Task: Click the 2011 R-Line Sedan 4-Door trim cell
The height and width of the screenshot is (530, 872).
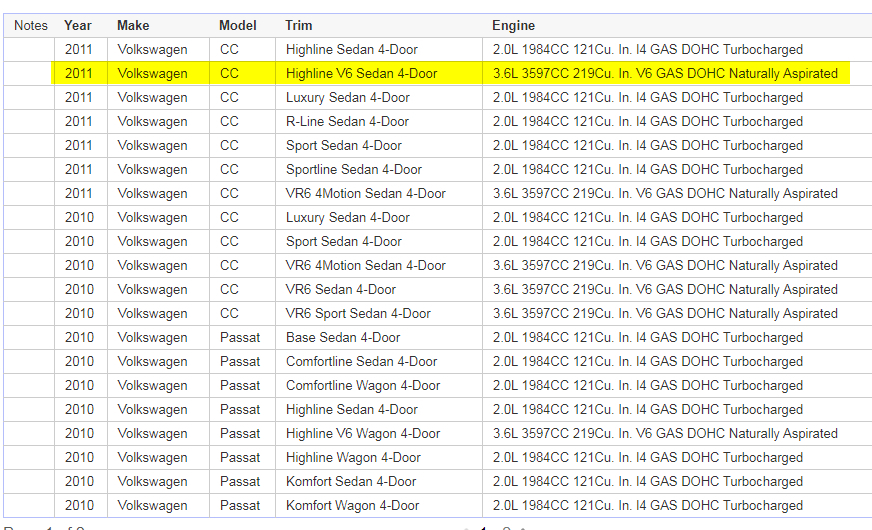Action: click(347, 121)
